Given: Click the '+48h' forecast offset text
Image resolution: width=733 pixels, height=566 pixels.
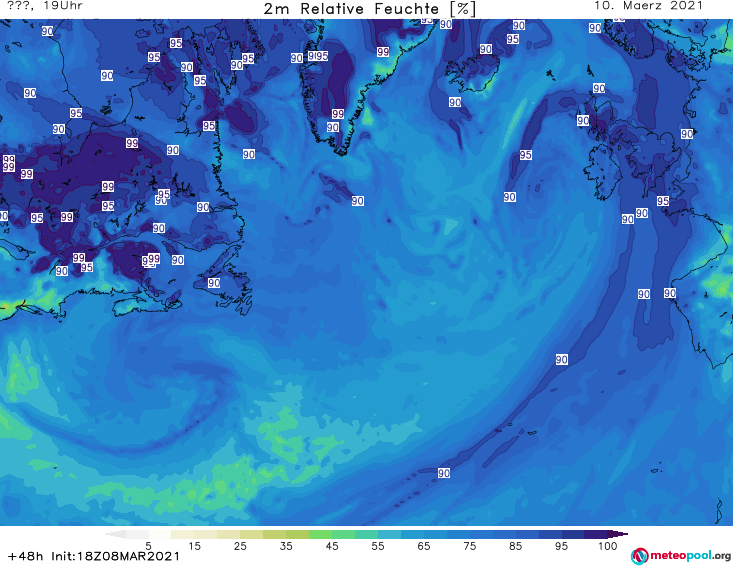Looking at the screenshot, I should 26,556.
